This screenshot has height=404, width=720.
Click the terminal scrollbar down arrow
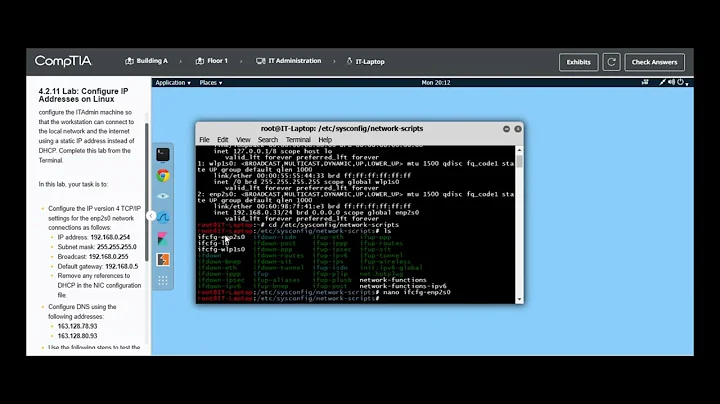click(519, 299)
